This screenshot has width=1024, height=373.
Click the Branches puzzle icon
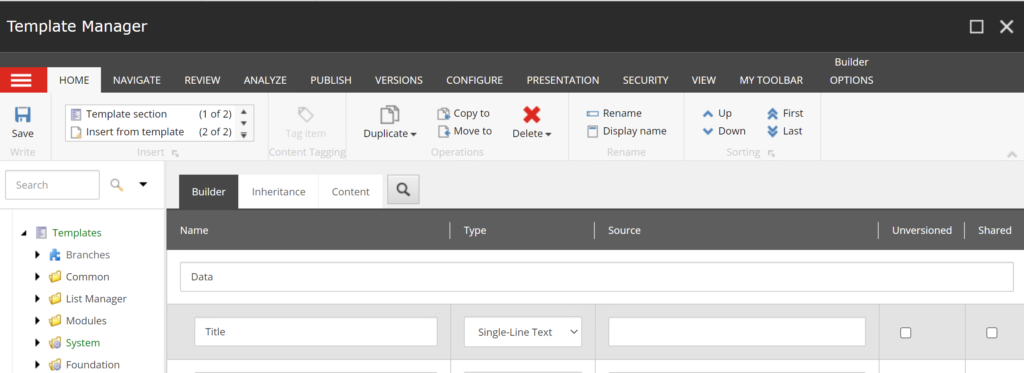55,255
